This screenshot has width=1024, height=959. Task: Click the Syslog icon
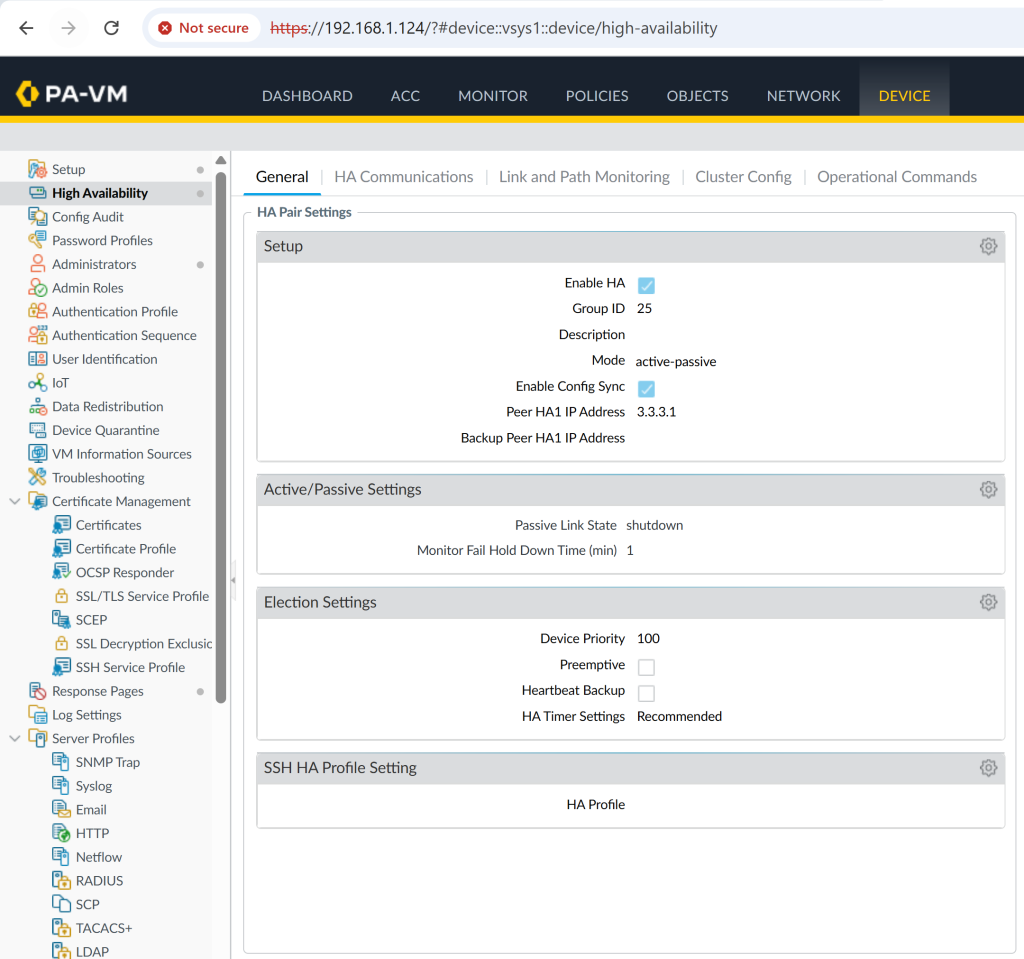(x=61, y=785)
